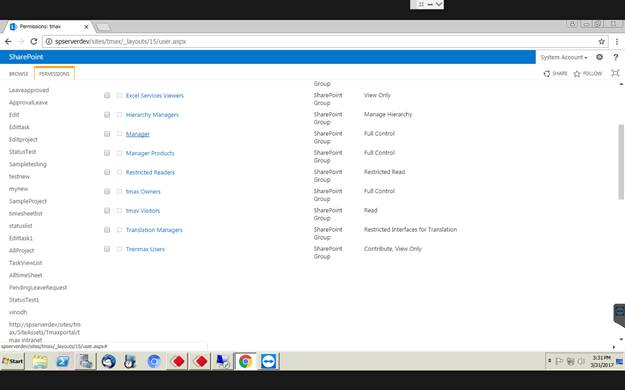
Task: Open the tmax Owners group
Action: [x=143, y=191]
